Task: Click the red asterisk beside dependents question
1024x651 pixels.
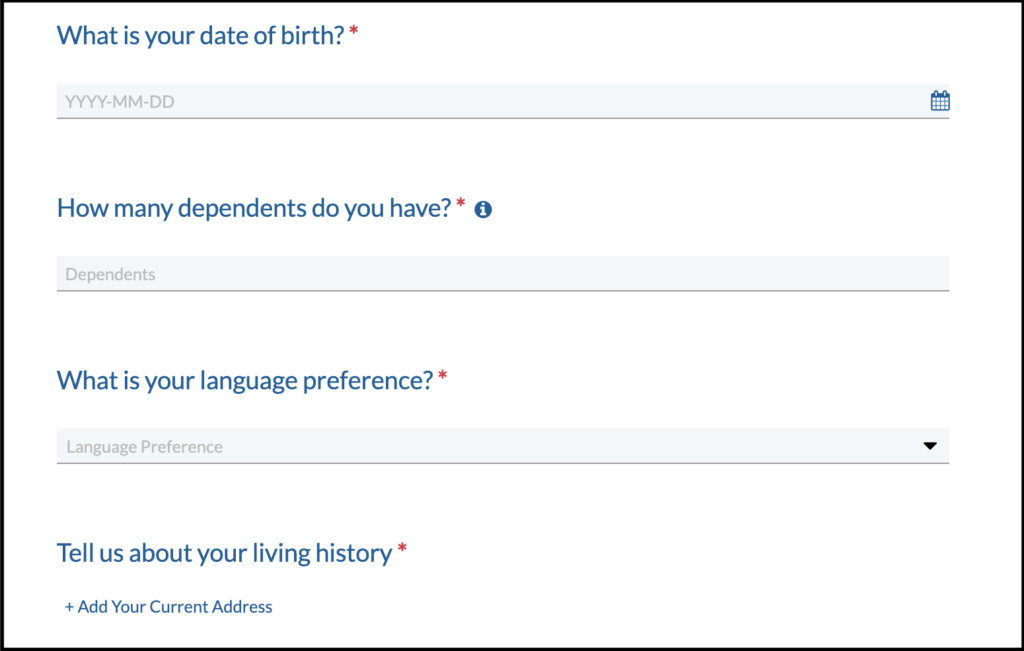Action: tap(461, 205)
